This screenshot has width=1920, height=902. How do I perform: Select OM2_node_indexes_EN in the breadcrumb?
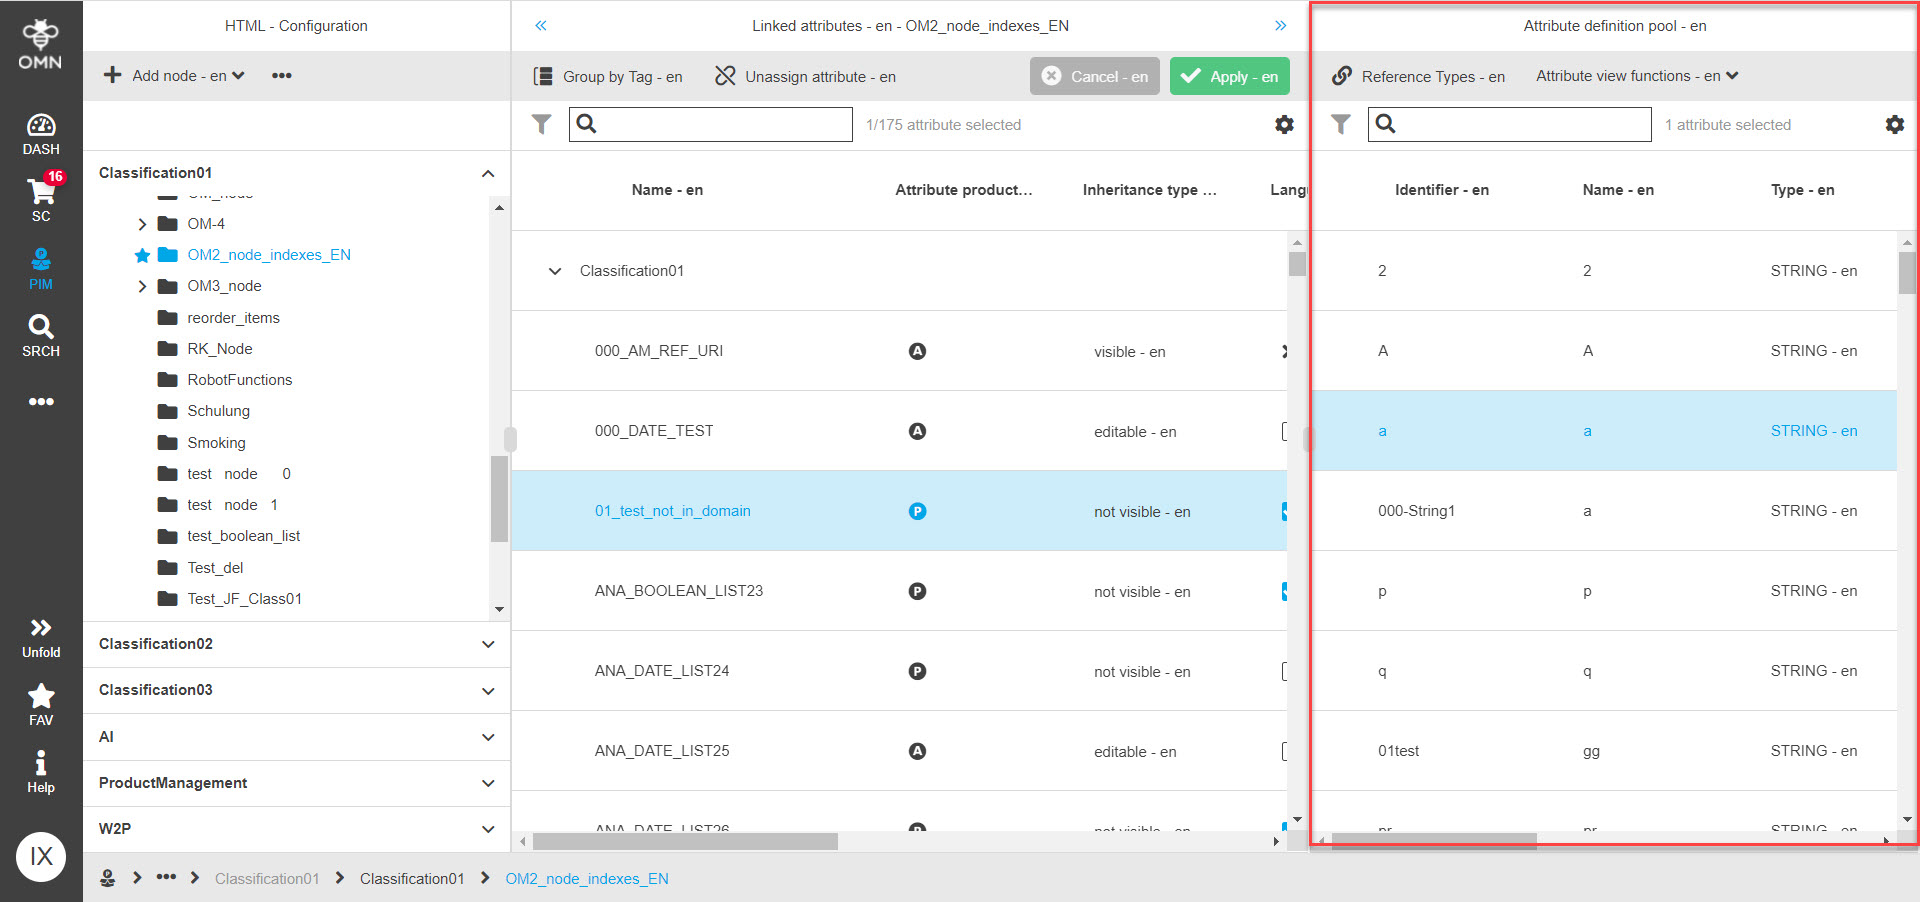pyautogui.click(x=587, y=879)
